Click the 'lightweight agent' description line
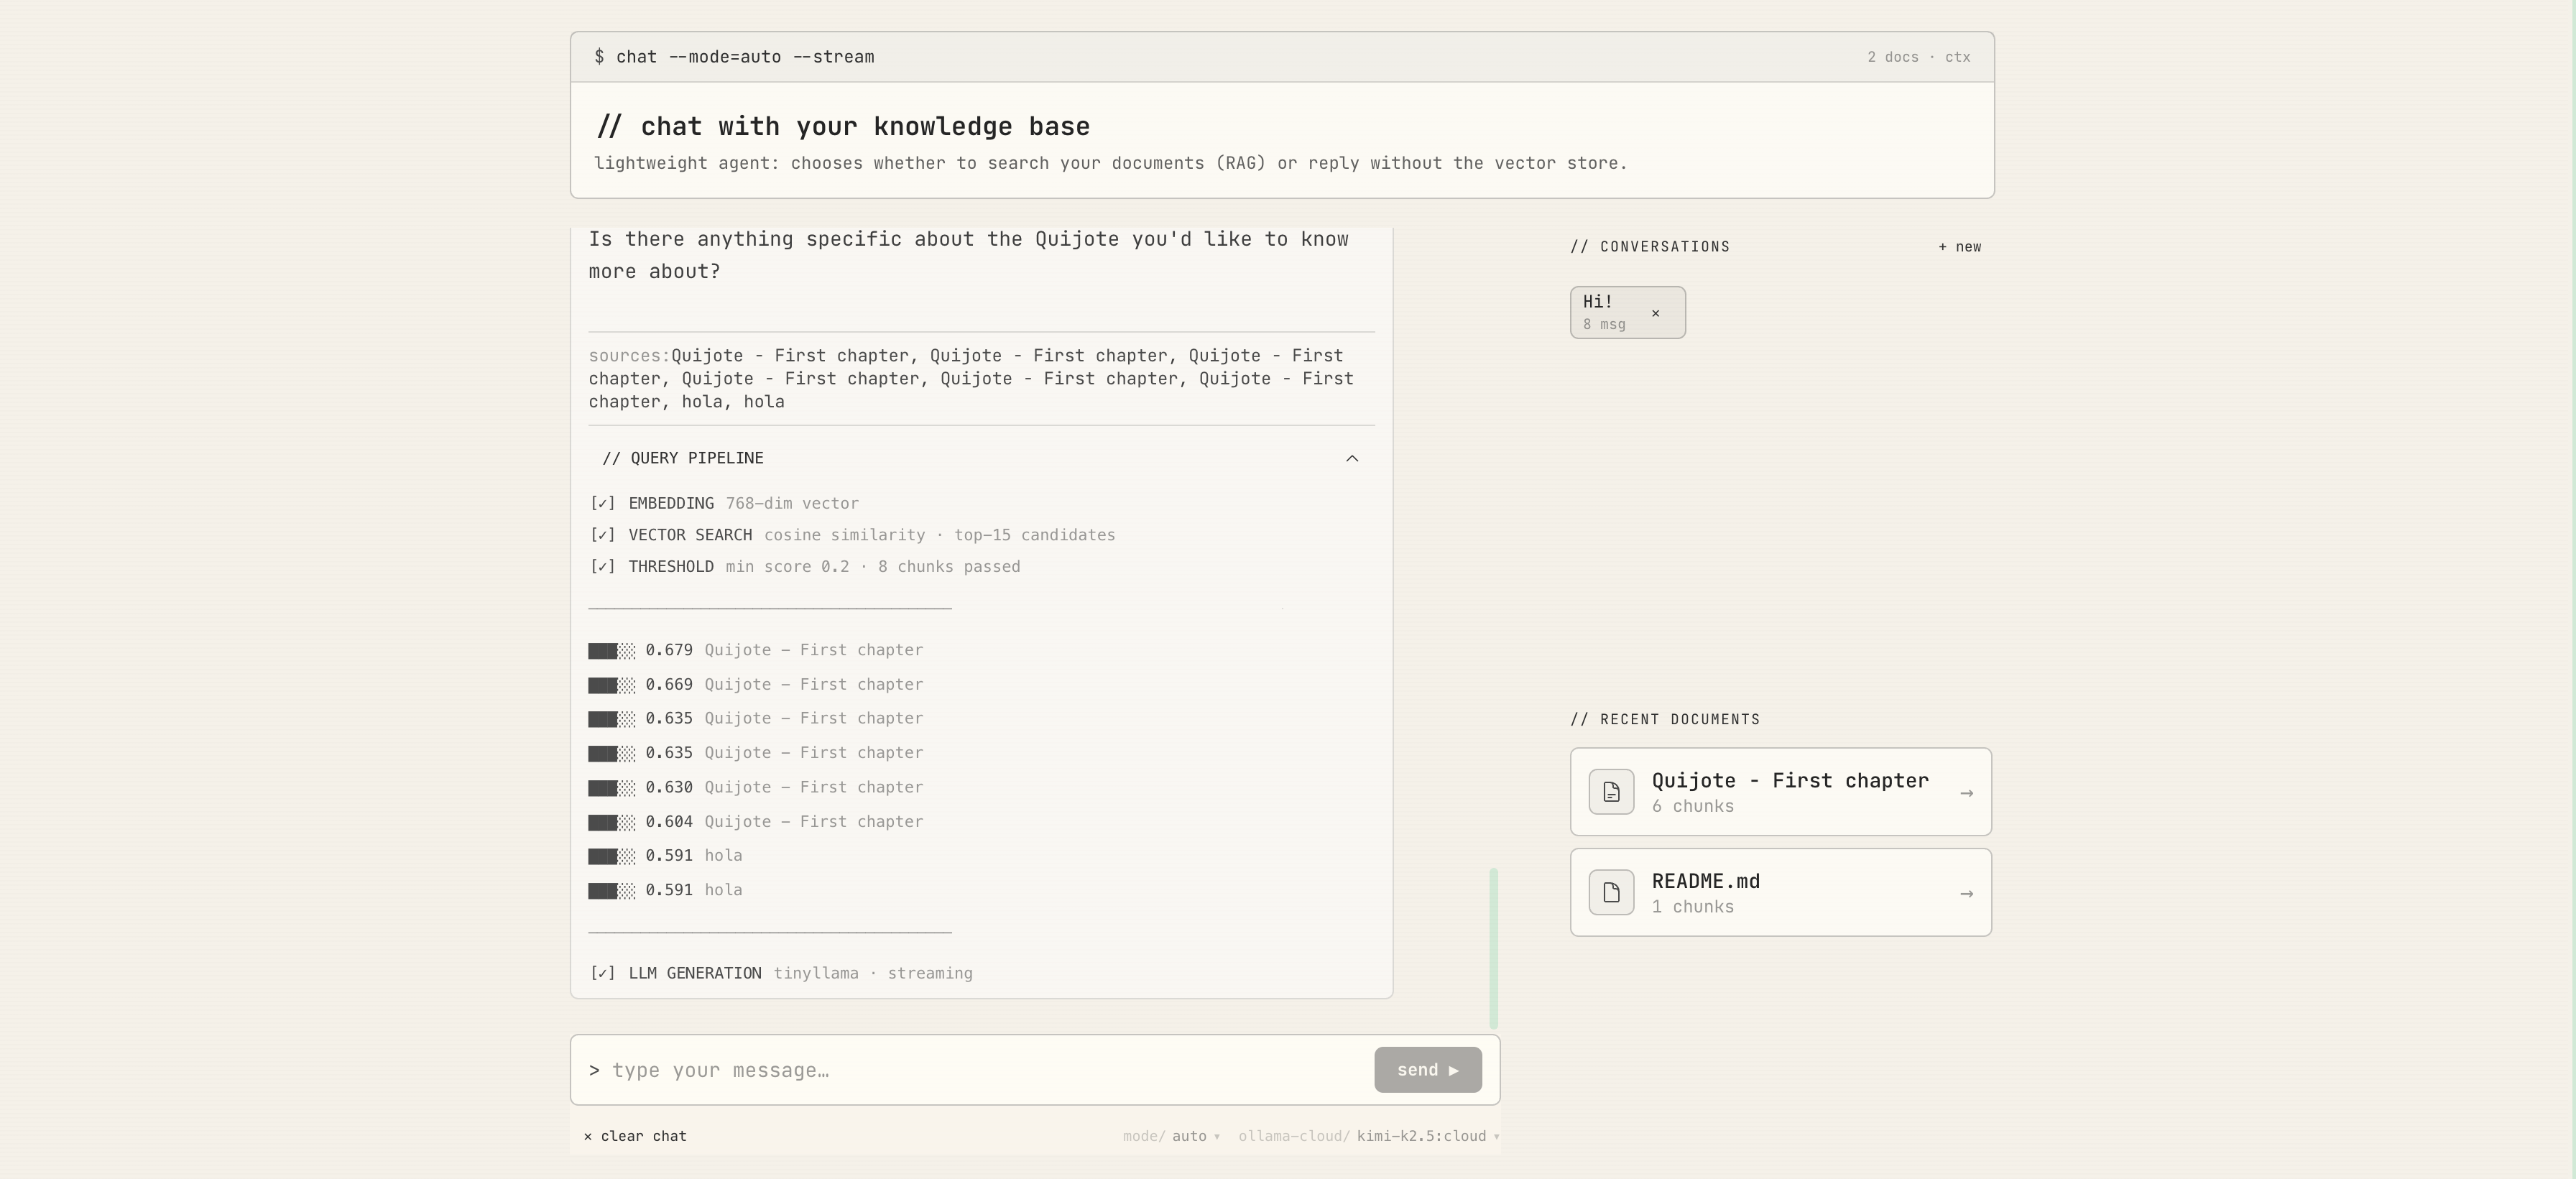Viewport: 2576px width, 1179px height. (x=1111, y=163)
